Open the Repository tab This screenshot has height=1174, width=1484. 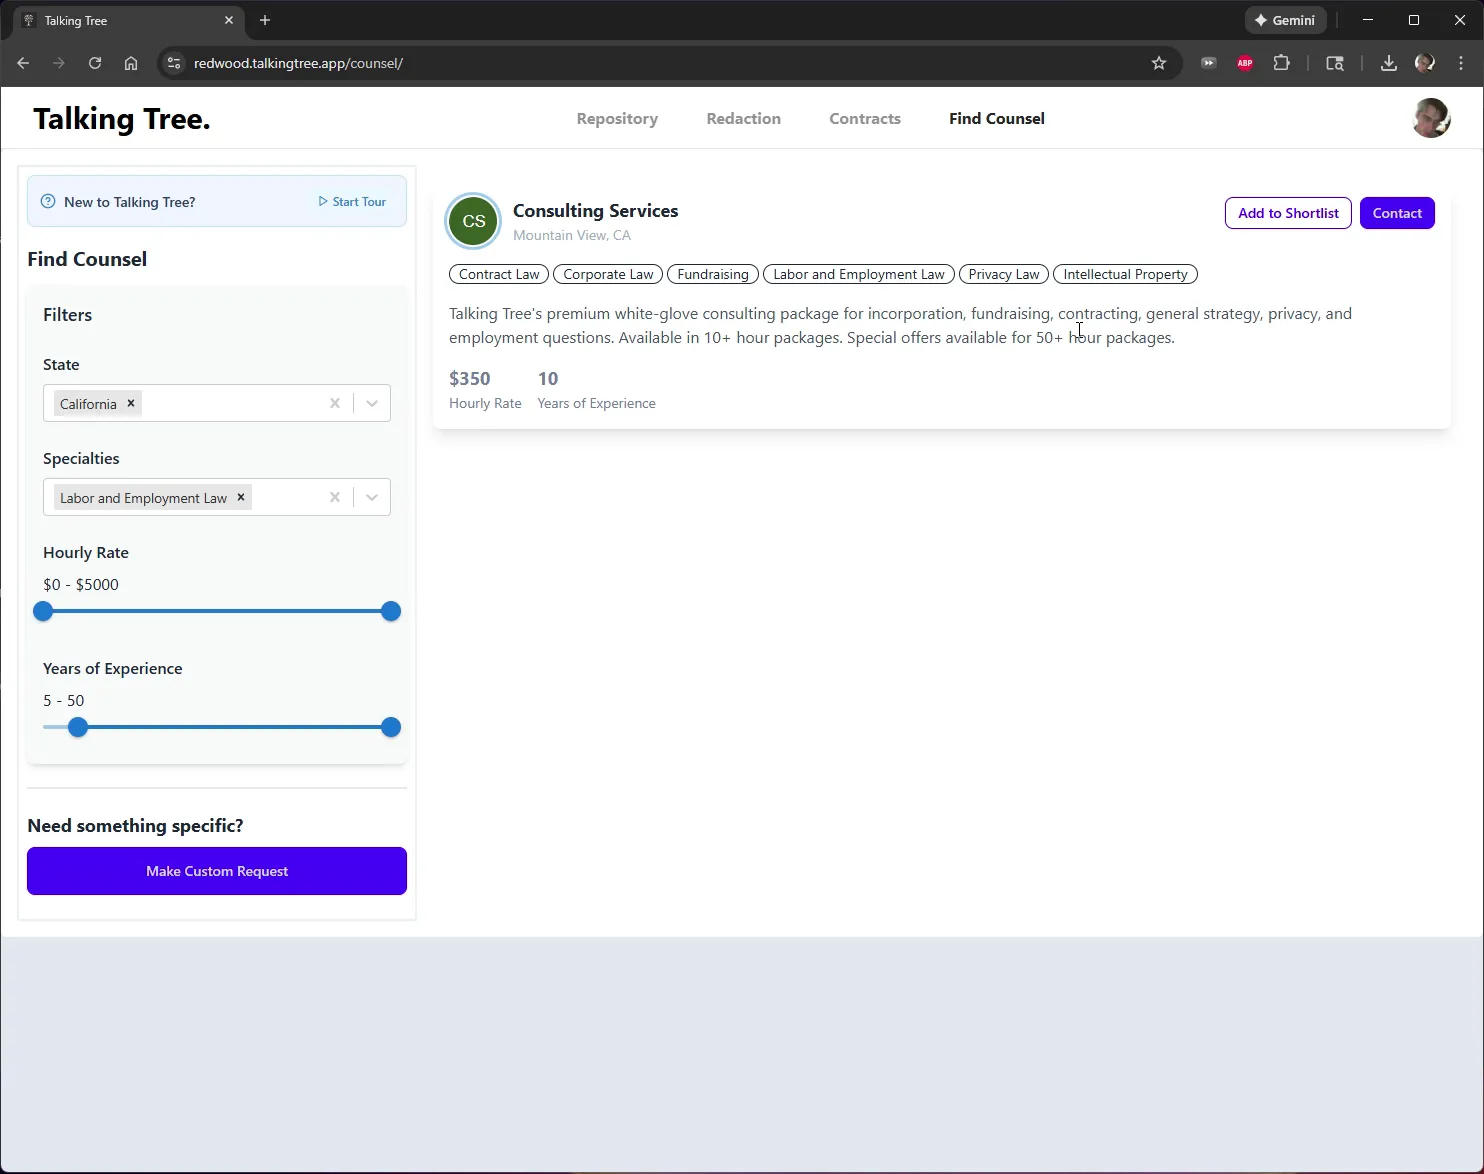[x=617, y=118]
